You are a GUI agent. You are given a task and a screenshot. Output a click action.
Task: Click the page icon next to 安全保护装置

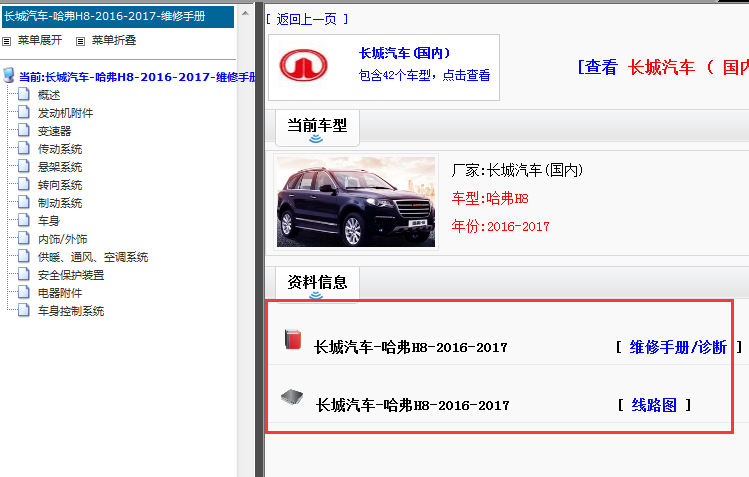[24, 274]
